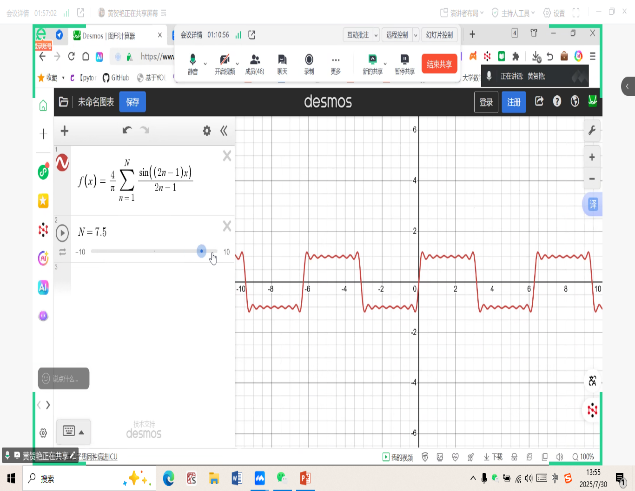This screenshot has width=635, height=491.
Task: Open the Desmos help question mark
Action: pos(557,101)
